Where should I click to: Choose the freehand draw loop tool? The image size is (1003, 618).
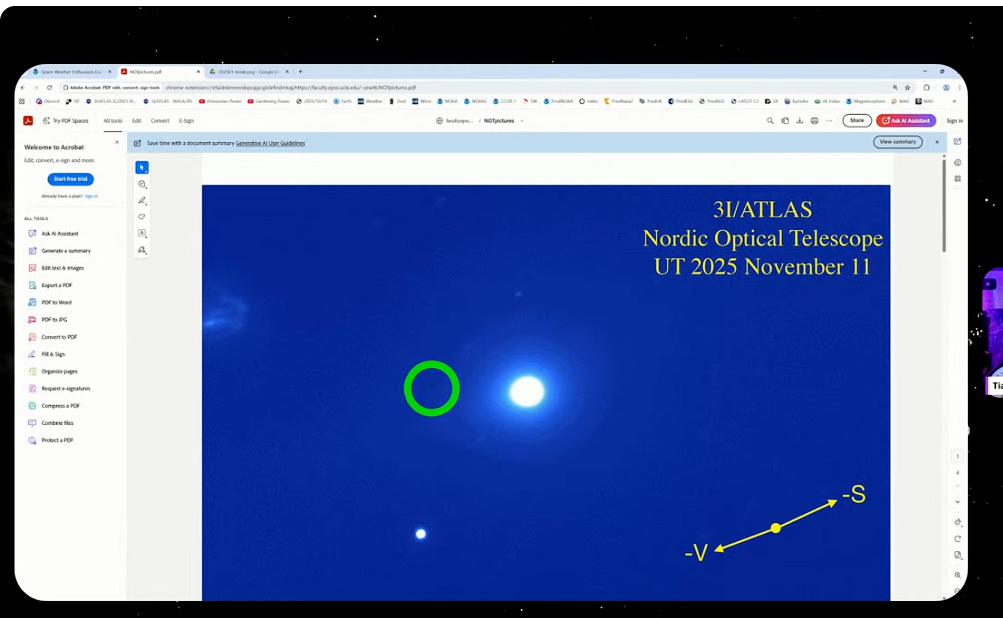click(142, 217)
